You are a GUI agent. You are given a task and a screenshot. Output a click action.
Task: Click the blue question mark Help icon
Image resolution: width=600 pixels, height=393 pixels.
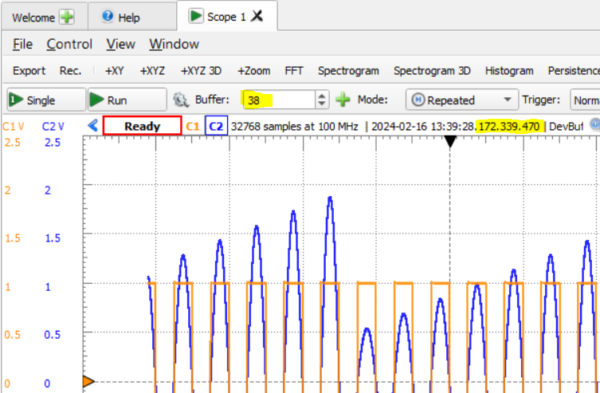point(108,16)
